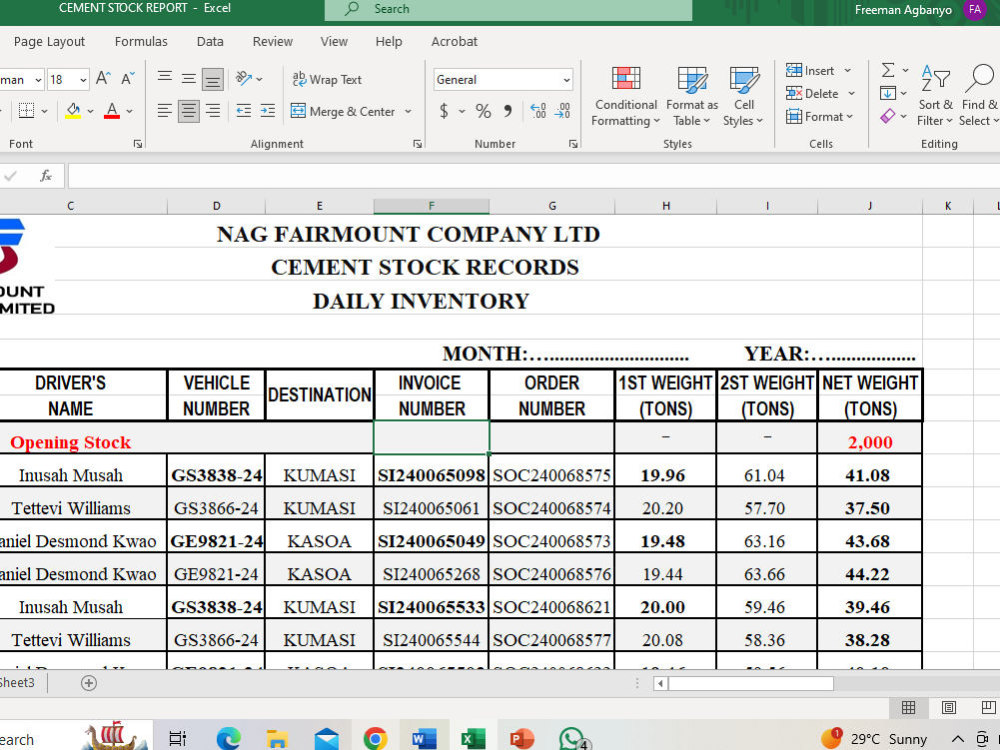Open Word from the taskbar
The image size is (1000, 750).
(424, 739)
